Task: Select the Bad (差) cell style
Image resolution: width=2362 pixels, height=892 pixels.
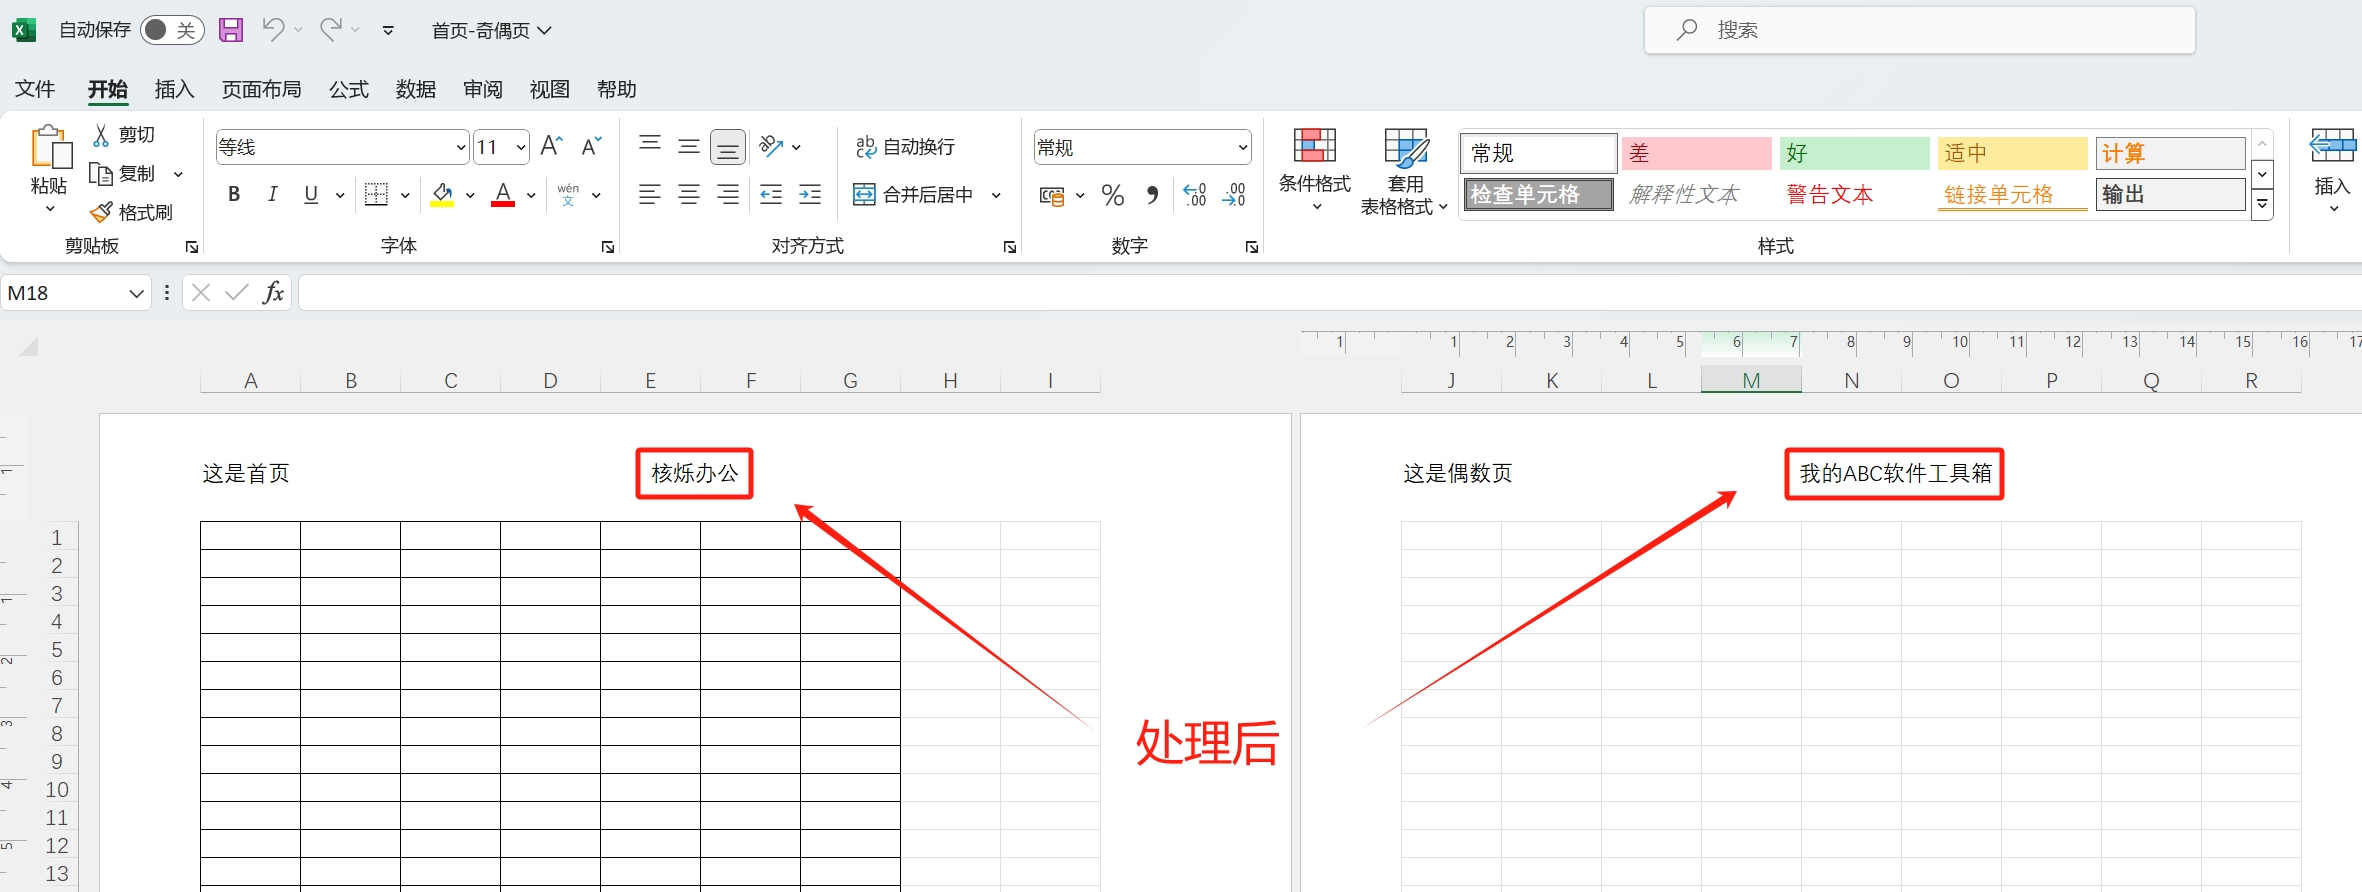Action: click(1696, 153)
